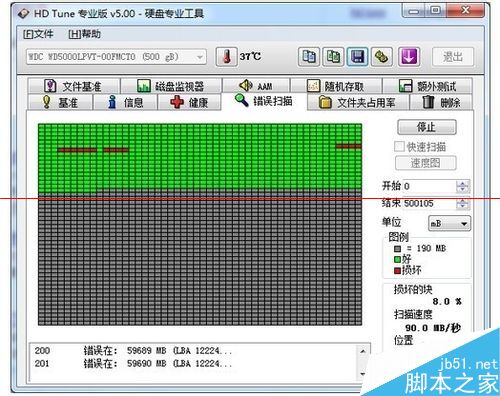Open the [H]帮助 menu

pyautogui.click(x=84, y=34)
